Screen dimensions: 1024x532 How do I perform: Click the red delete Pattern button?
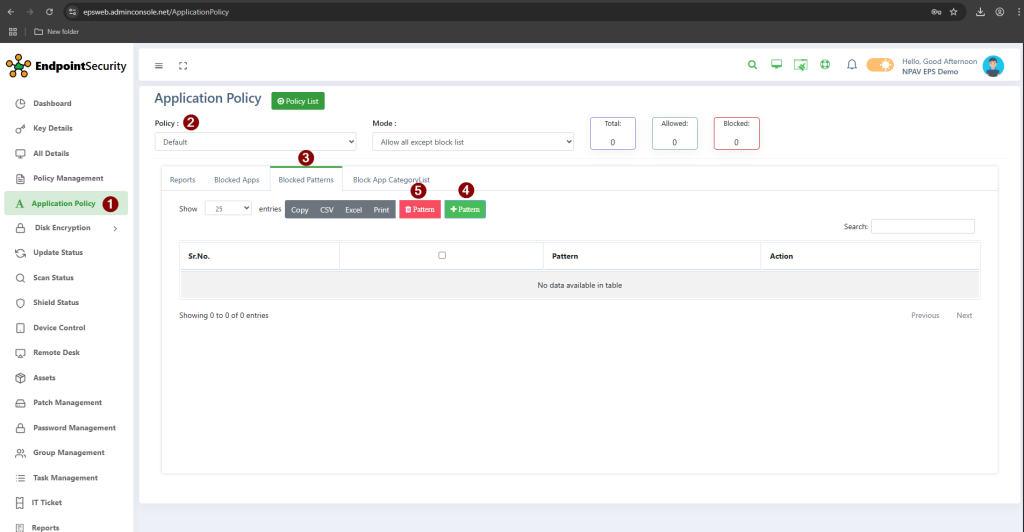tap(419, 210)
